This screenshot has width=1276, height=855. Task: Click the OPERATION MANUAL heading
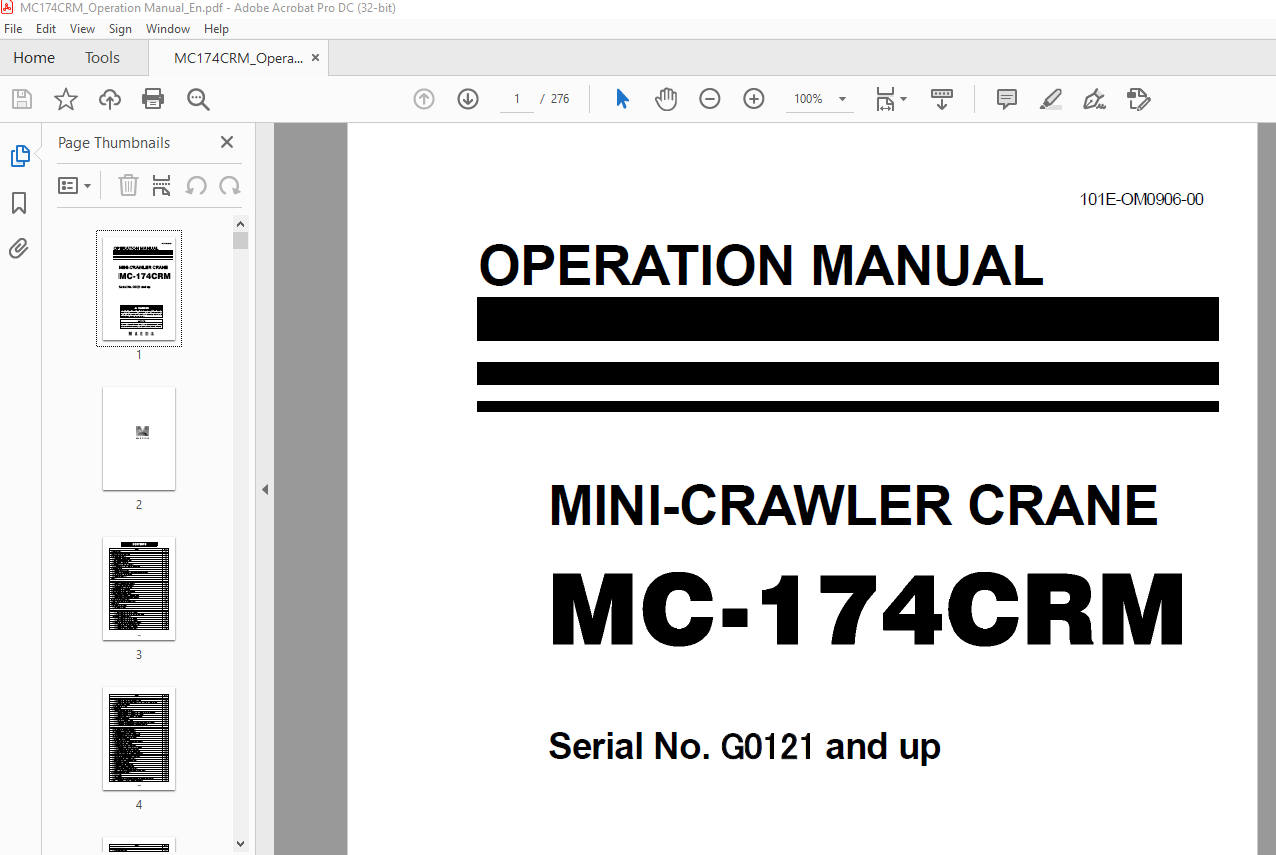[761, 266]
